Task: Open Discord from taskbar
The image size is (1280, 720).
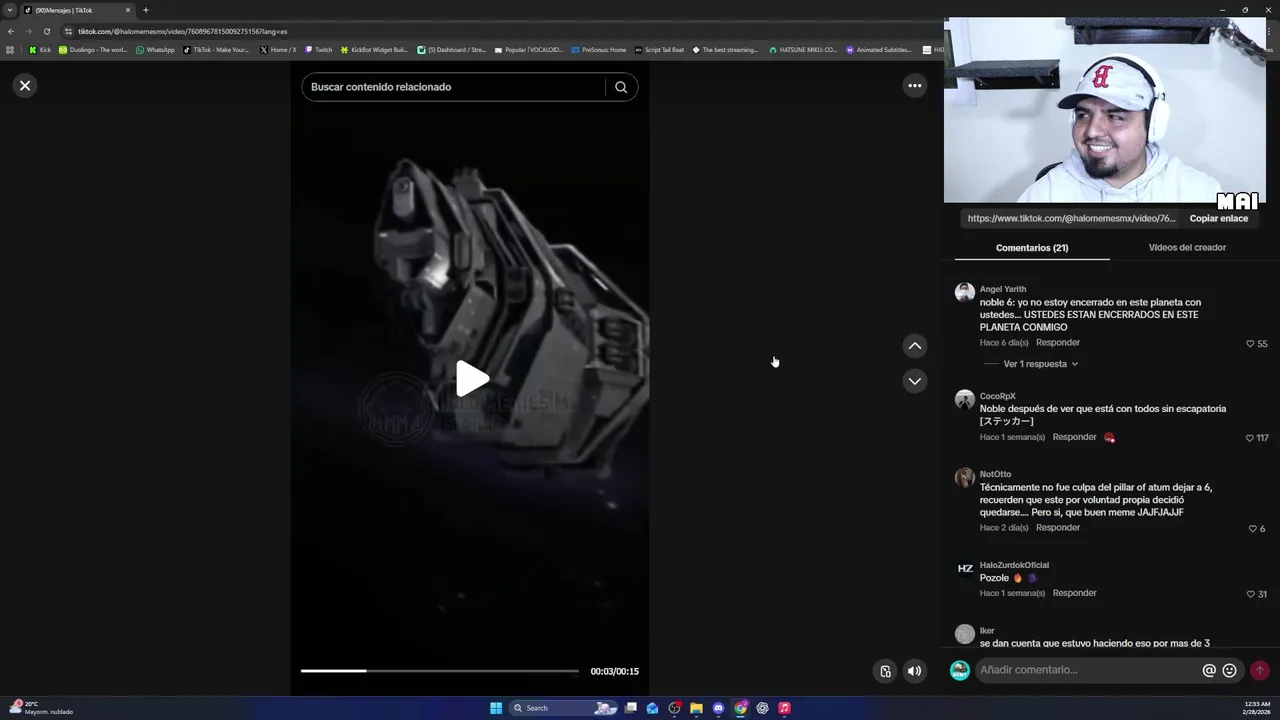Action: (x=718, y=708)
